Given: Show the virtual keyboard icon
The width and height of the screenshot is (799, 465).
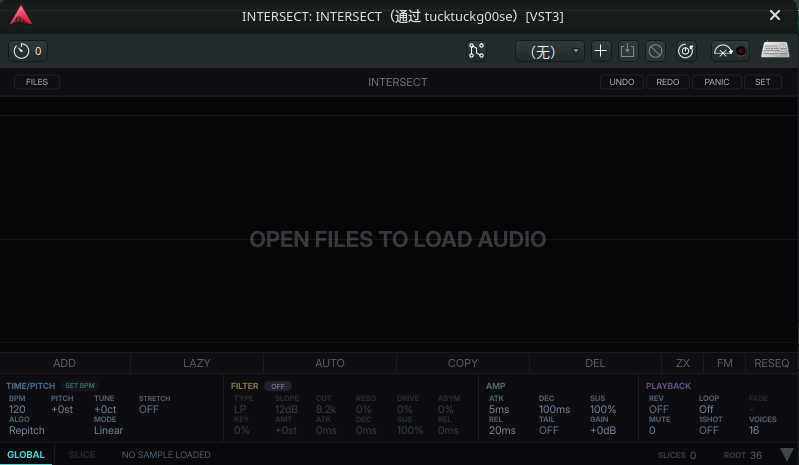Looking at the screenshot, I should pyautogui.click(x=775, y=50).
